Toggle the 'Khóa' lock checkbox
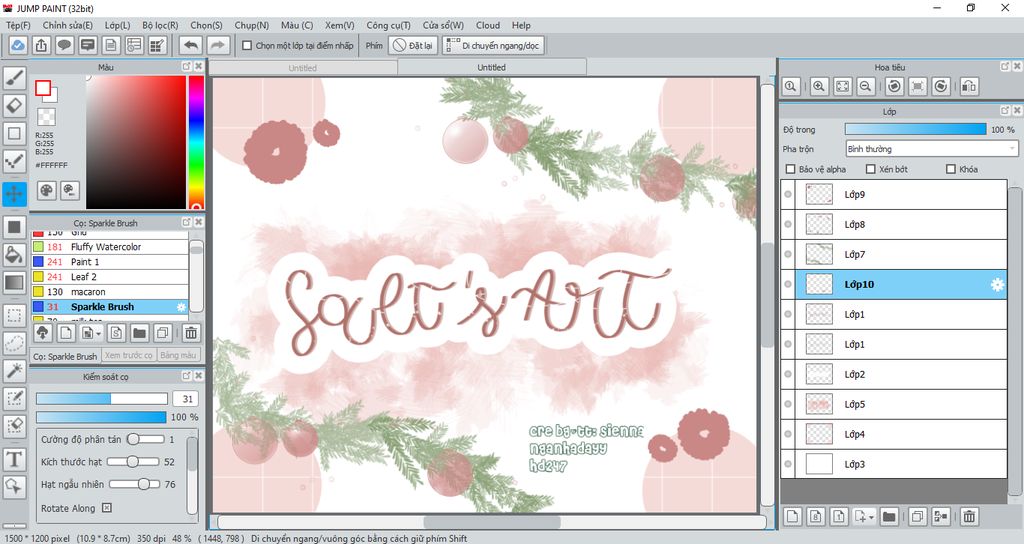The height and width of the screenshot is (544, 1024). [951, 169]
